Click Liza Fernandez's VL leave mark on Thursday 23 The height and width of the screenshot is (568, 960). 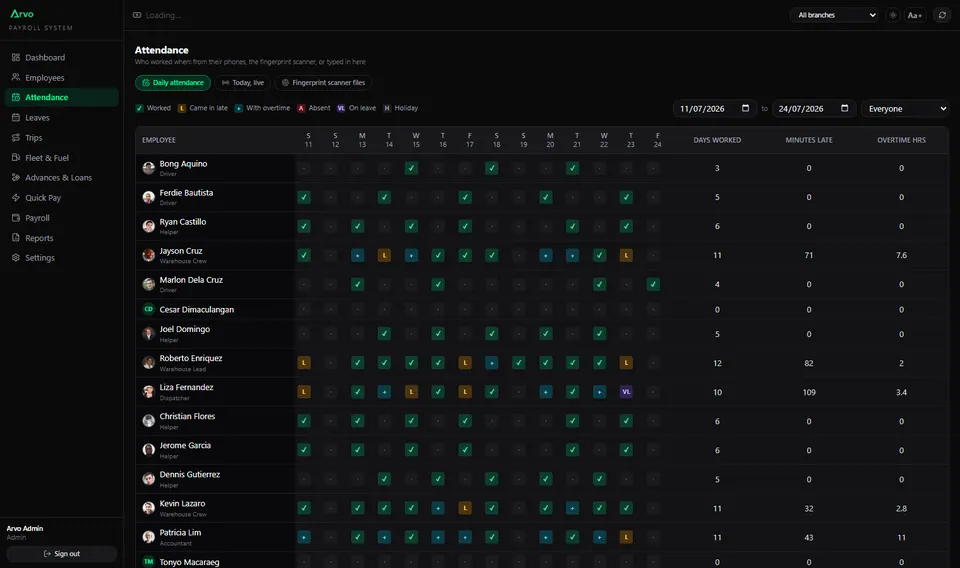[626, 392]
